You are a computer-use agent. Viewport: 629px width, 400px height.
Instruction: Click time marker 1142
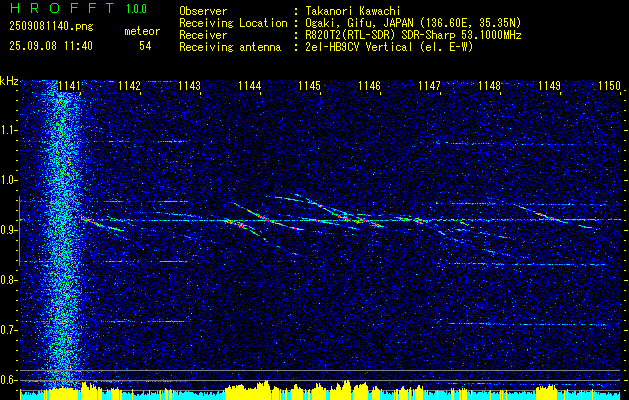[130, 85]
